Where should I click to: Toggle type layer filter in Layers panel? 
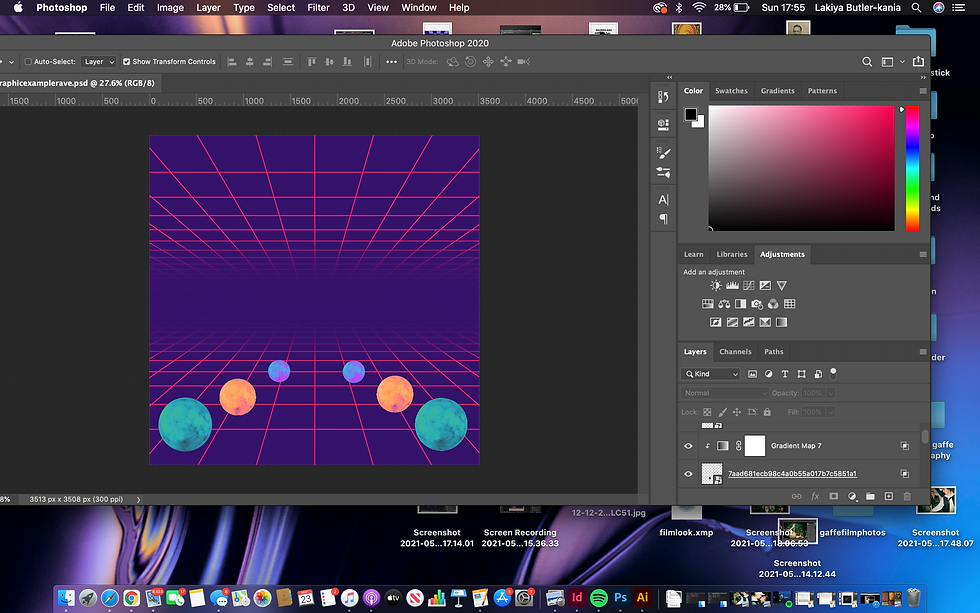(x=785, y=374)
